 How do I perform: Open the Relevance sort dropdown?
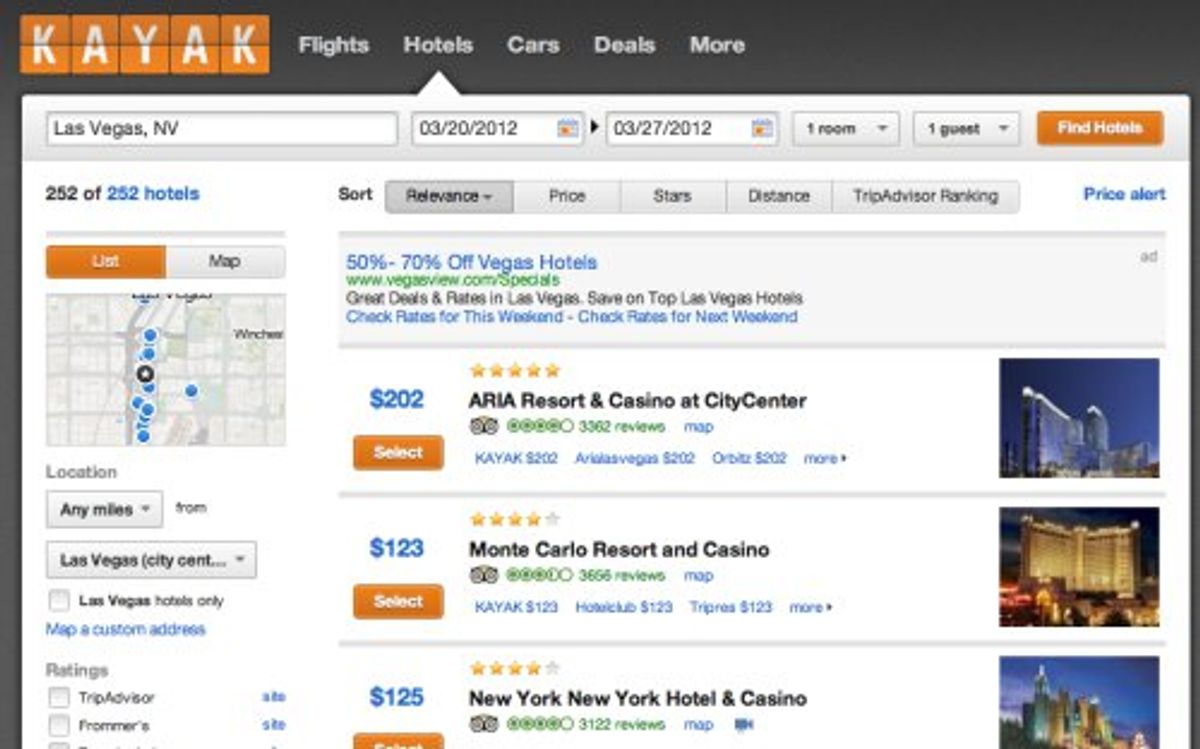pos(448,196)
